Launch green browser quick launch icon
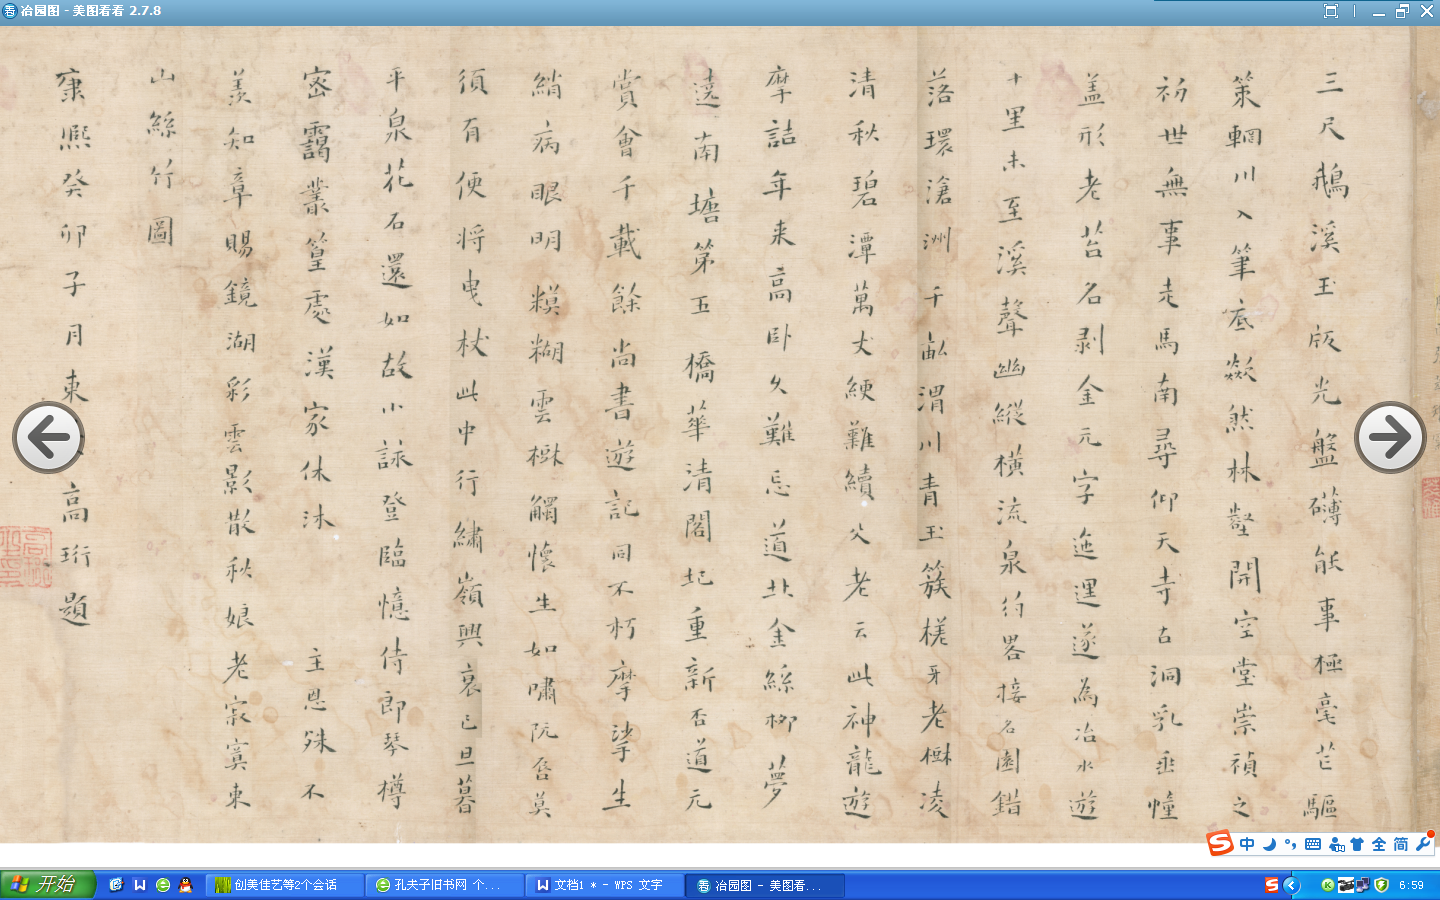Image resolution: width=1440 pixels, height=900 pixels. [163, 885]
